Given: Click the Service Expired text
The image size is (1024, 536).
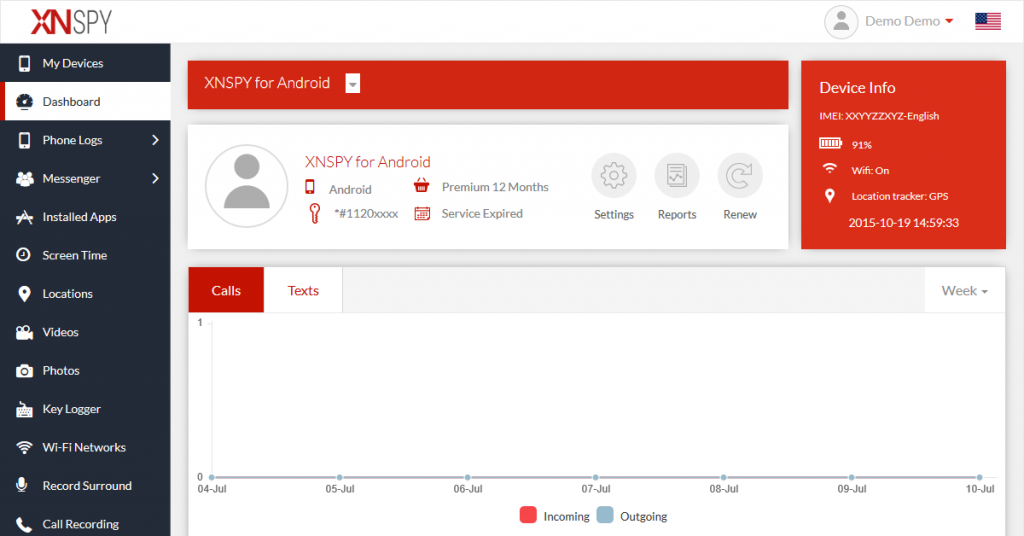Looking at the screenshot, I should (x=482, y=213).
